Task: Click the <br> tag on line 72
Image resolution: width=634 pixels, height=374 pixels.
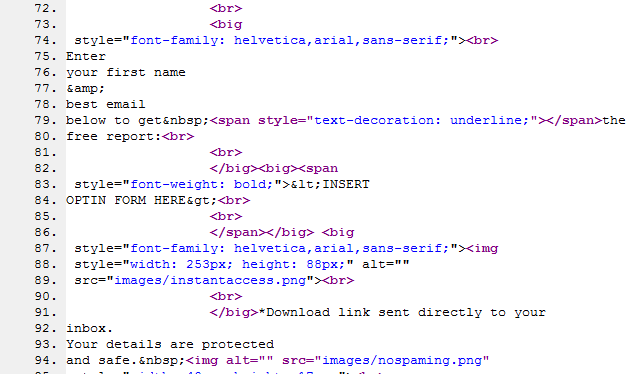Action: pos(226,8)
